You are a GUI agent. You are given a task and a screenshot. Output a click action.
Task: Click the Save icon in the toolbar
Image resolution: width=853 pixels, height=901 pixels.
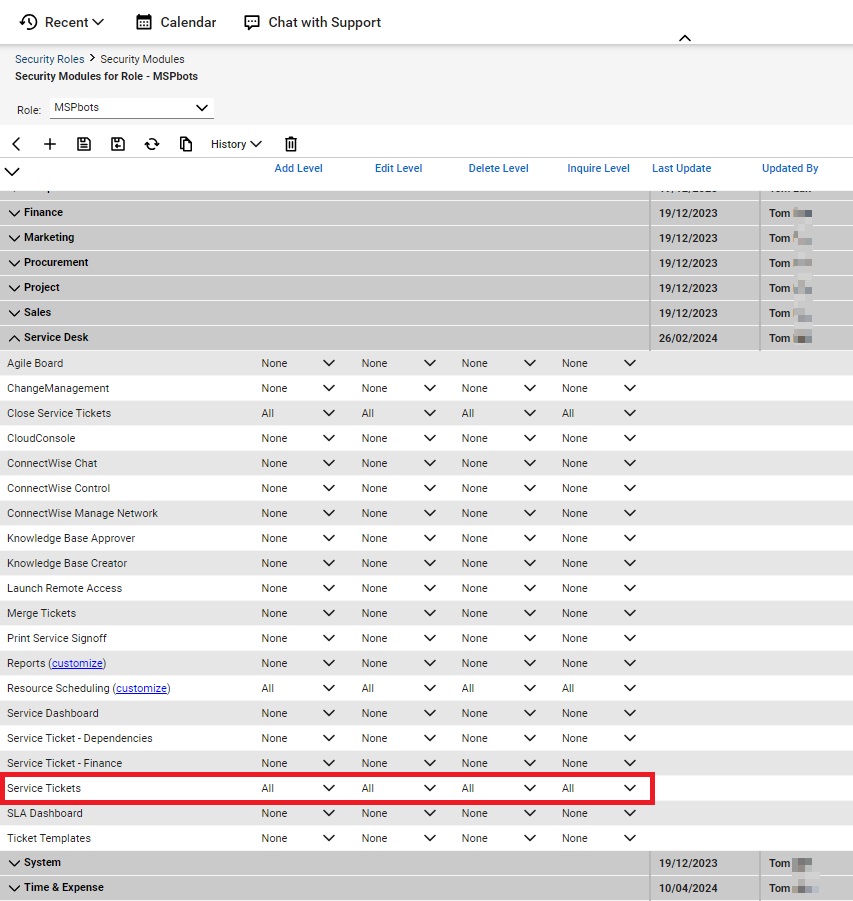point(84,144)
